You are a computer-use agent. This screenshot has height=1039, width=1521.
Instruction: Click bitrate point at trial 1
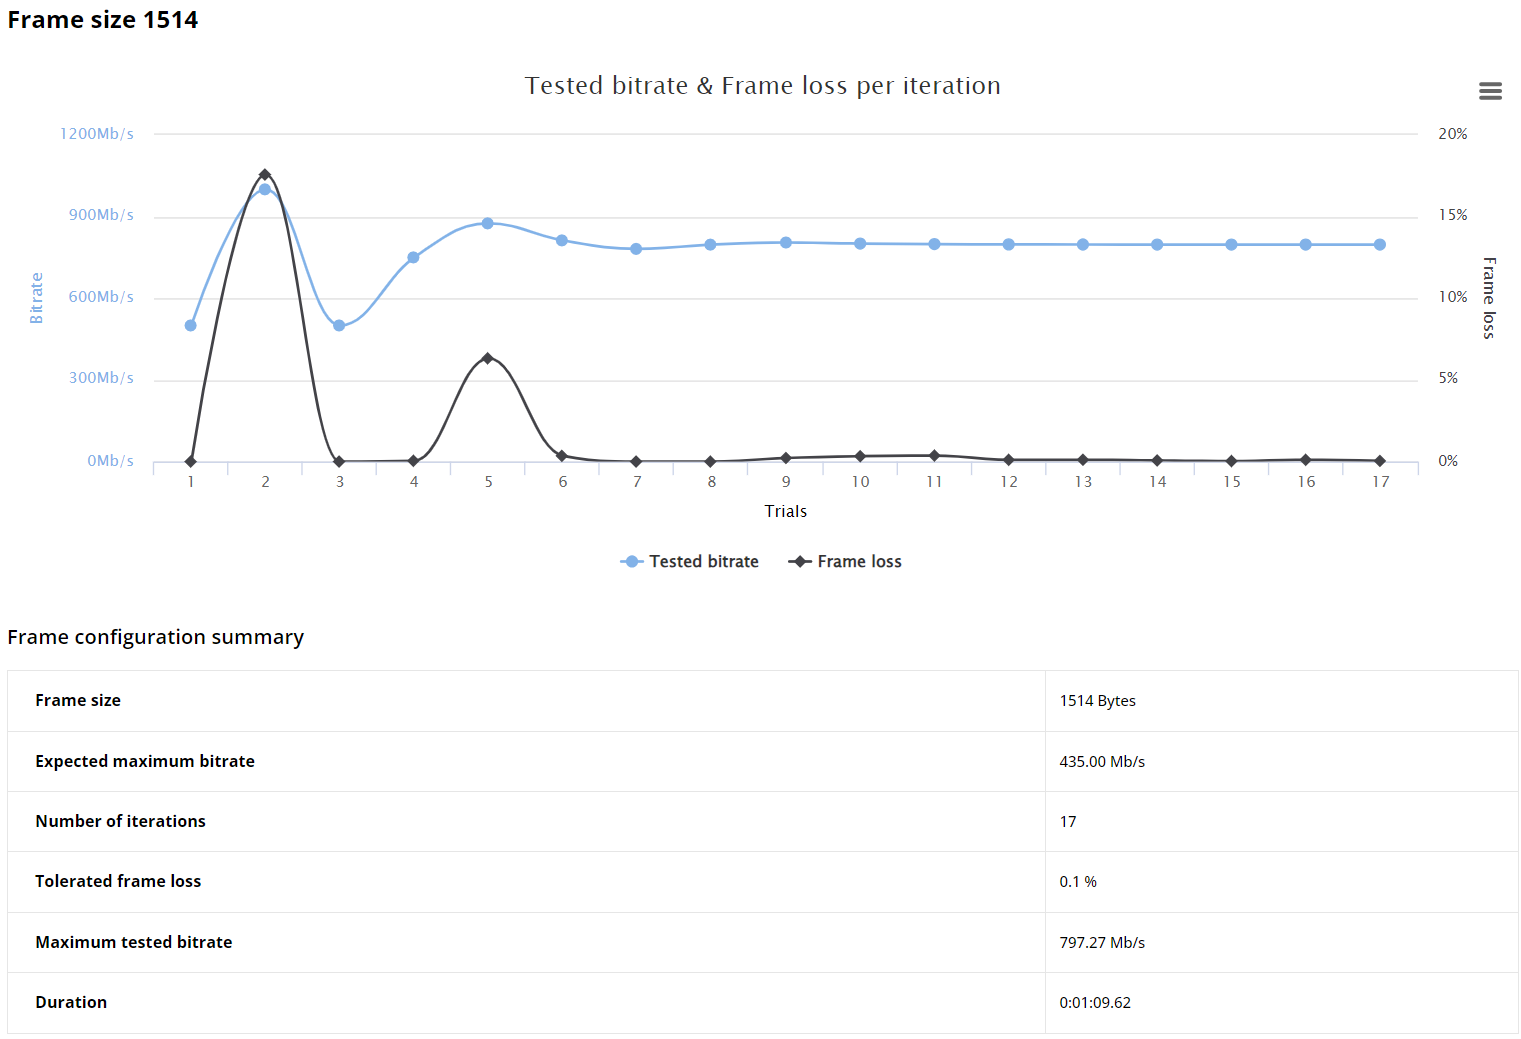point(191,325)
